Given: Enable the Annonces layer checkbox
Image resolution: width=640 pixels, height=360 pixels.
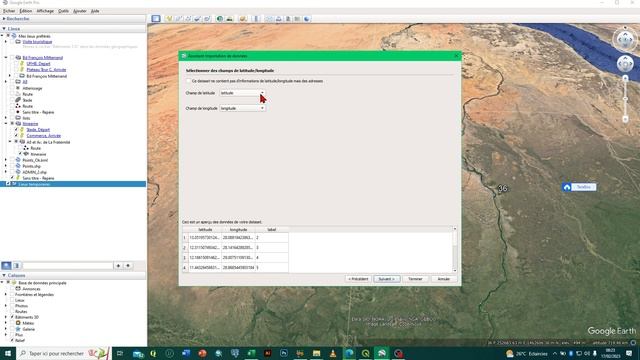Looking at the screenshot, I should pos(12,289).
